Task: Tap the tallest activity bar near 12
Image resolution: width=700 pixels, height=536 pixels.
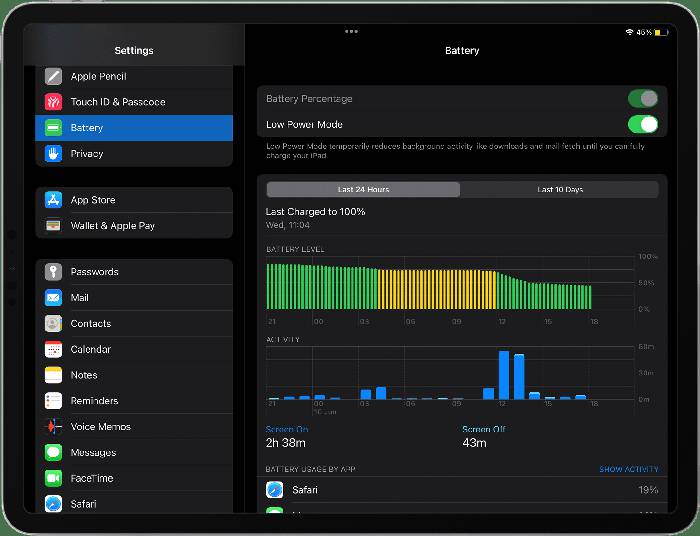Action: point(504,375)
